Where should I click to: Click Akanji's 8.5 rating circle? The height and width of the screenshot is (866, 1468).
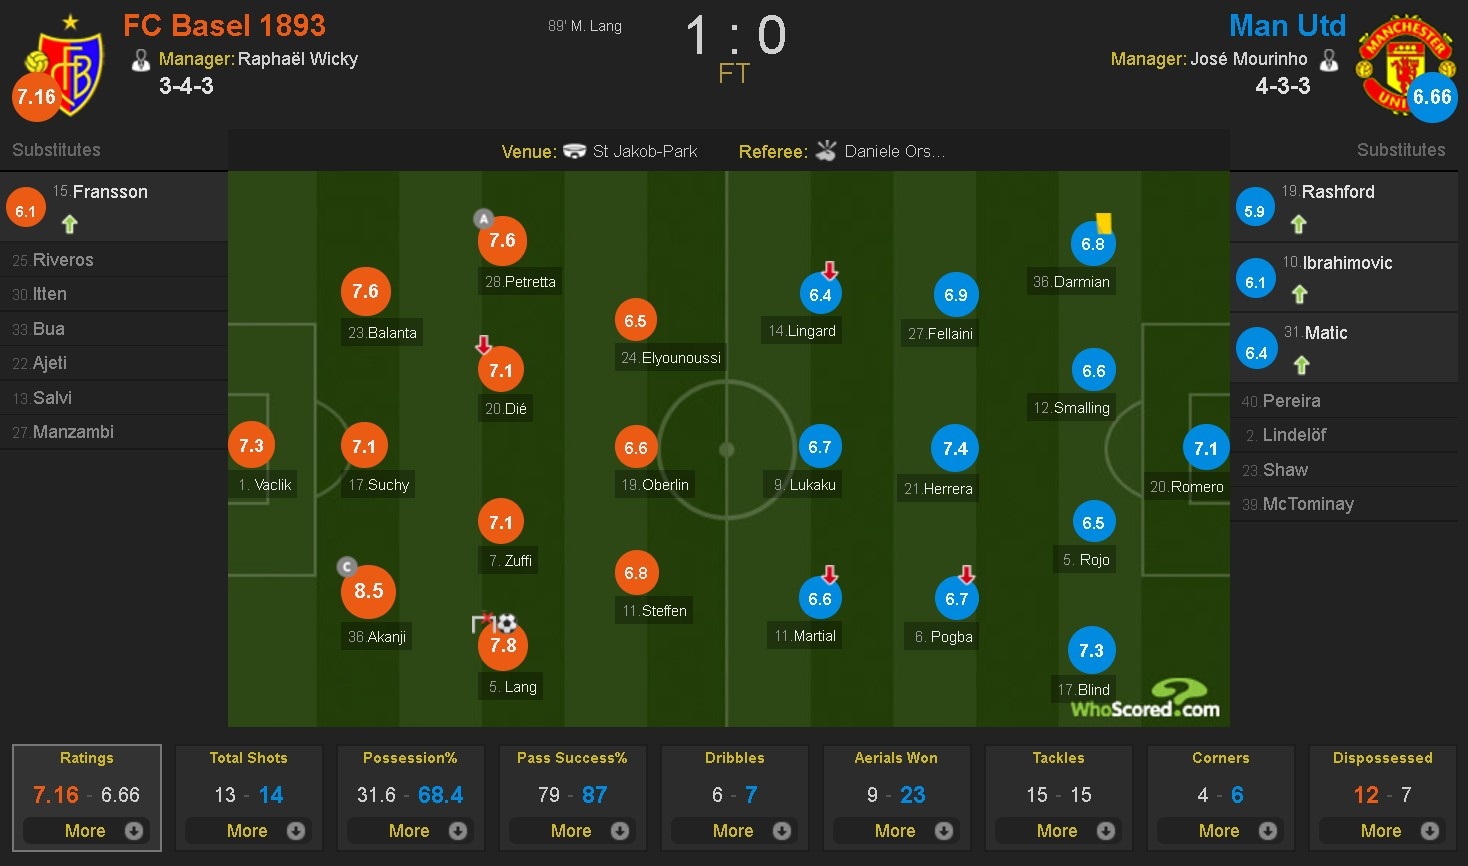coord(368,591)
